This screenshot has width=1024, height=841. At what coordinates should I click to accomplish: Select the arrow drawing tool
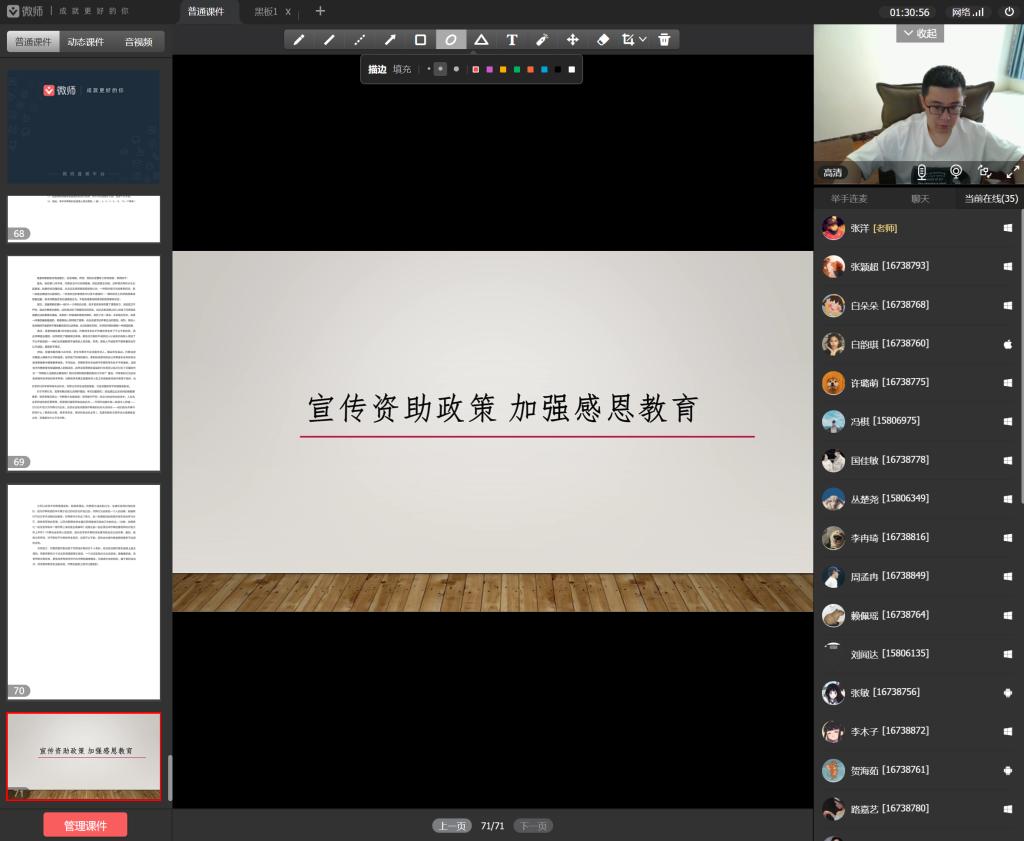pyautogui.click(x=390, y=40)
